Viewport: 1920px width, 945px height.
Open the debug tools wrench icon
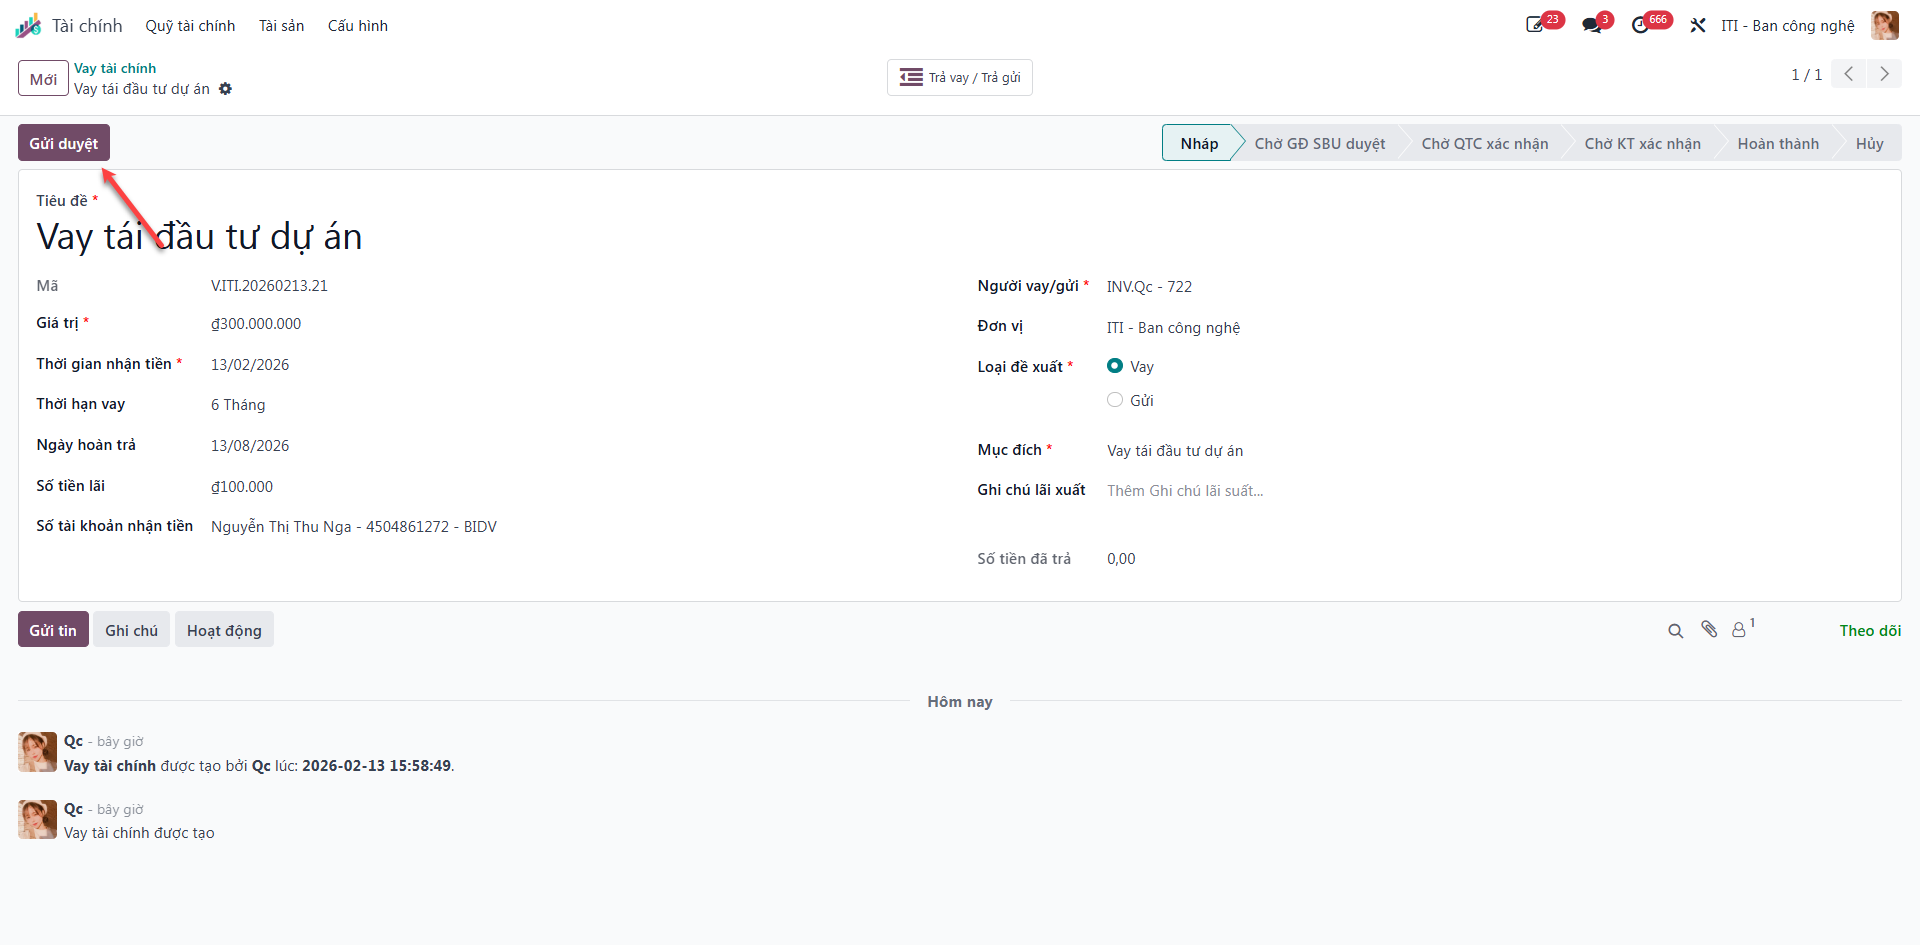(1698, 25)
